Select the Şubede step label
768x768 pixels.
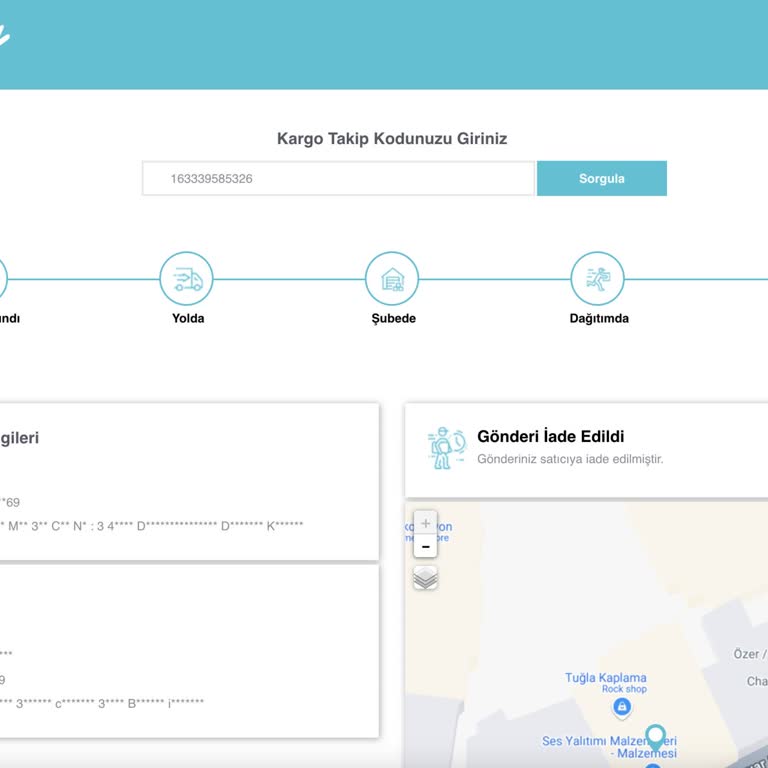392,319
